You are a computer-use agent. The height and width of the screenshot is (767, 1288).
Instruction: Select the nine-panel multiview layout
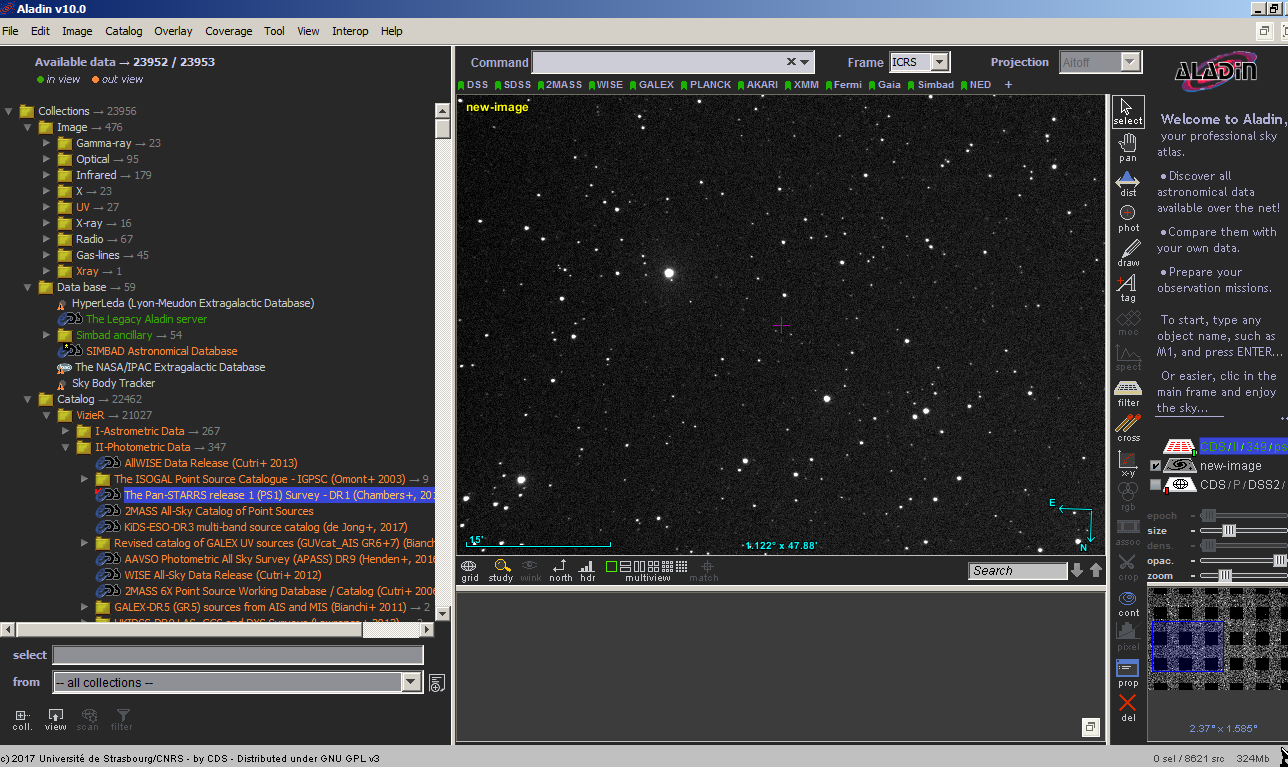(668, 566)
